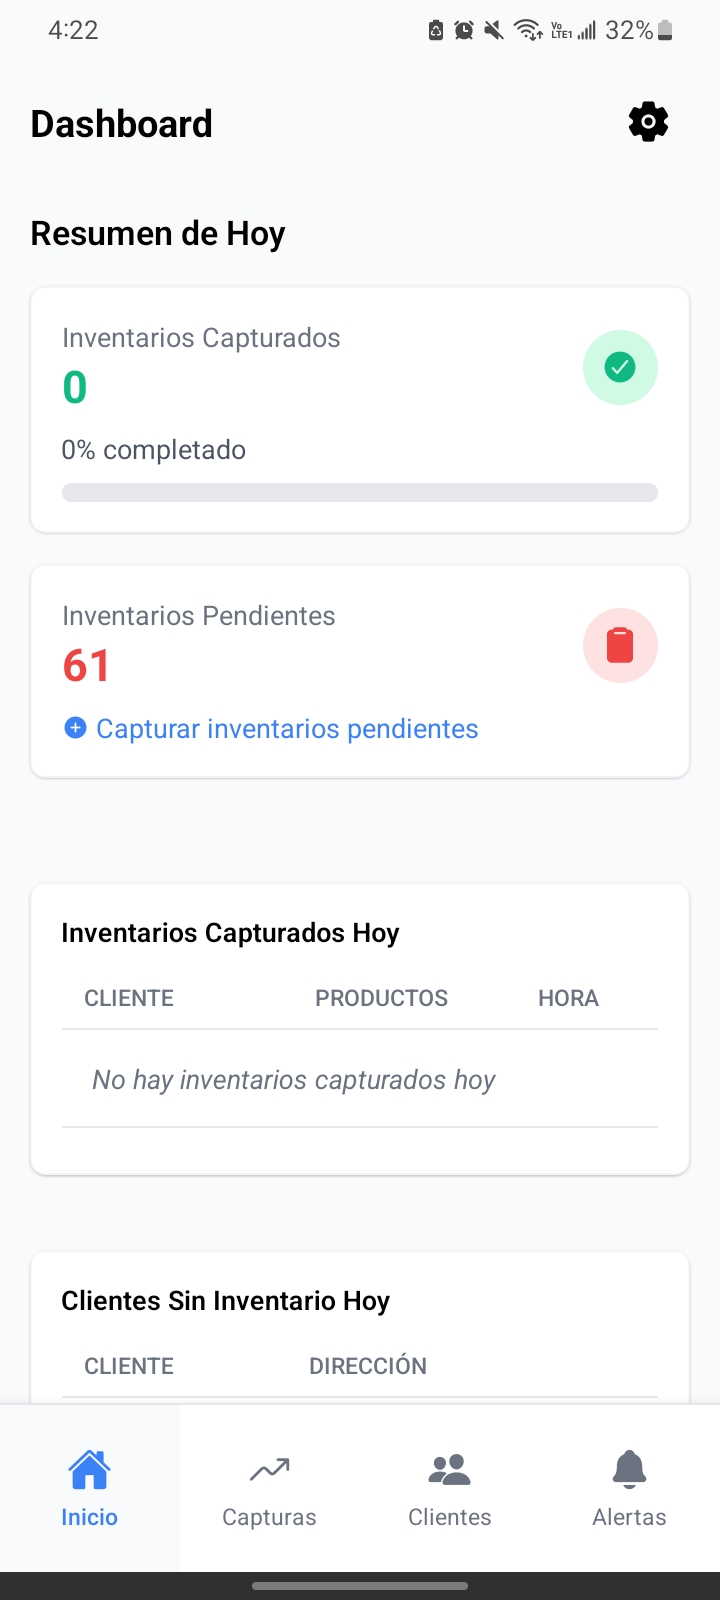The width and height of the screenshot is (720, 1600).
Task: Click the PRODUCTOS column header
Action: point(381,998)
